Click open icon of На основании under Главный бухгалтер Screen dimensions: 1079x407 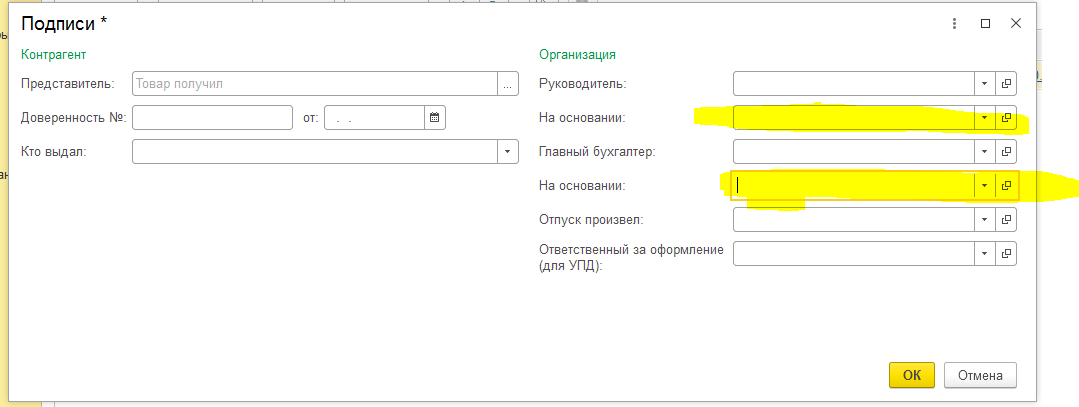tap(1006, 186)
